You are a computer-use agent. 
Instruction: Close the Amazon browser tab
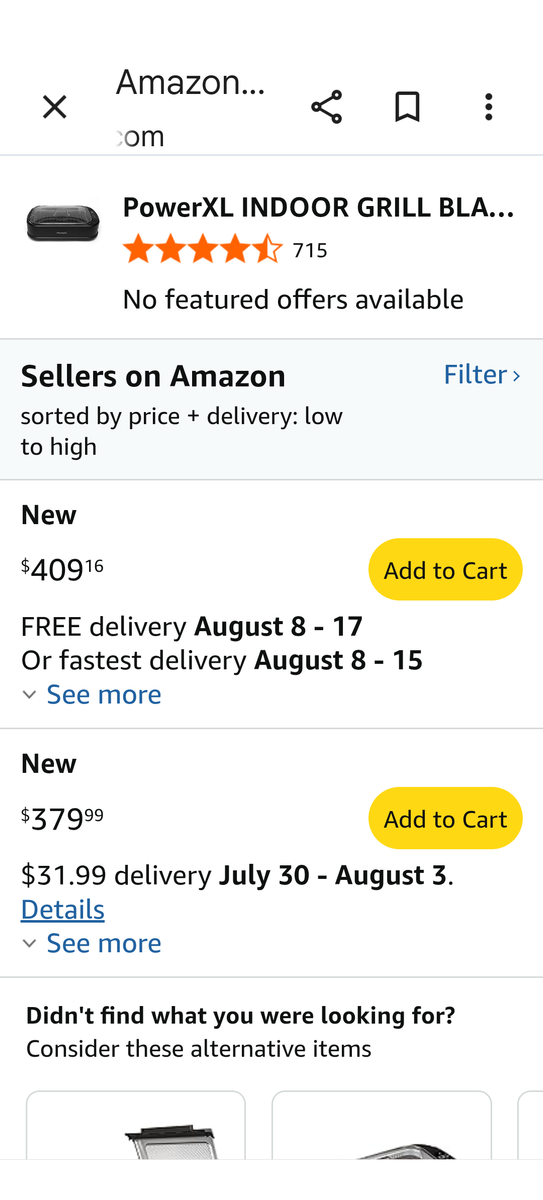(x=54, y=107)
